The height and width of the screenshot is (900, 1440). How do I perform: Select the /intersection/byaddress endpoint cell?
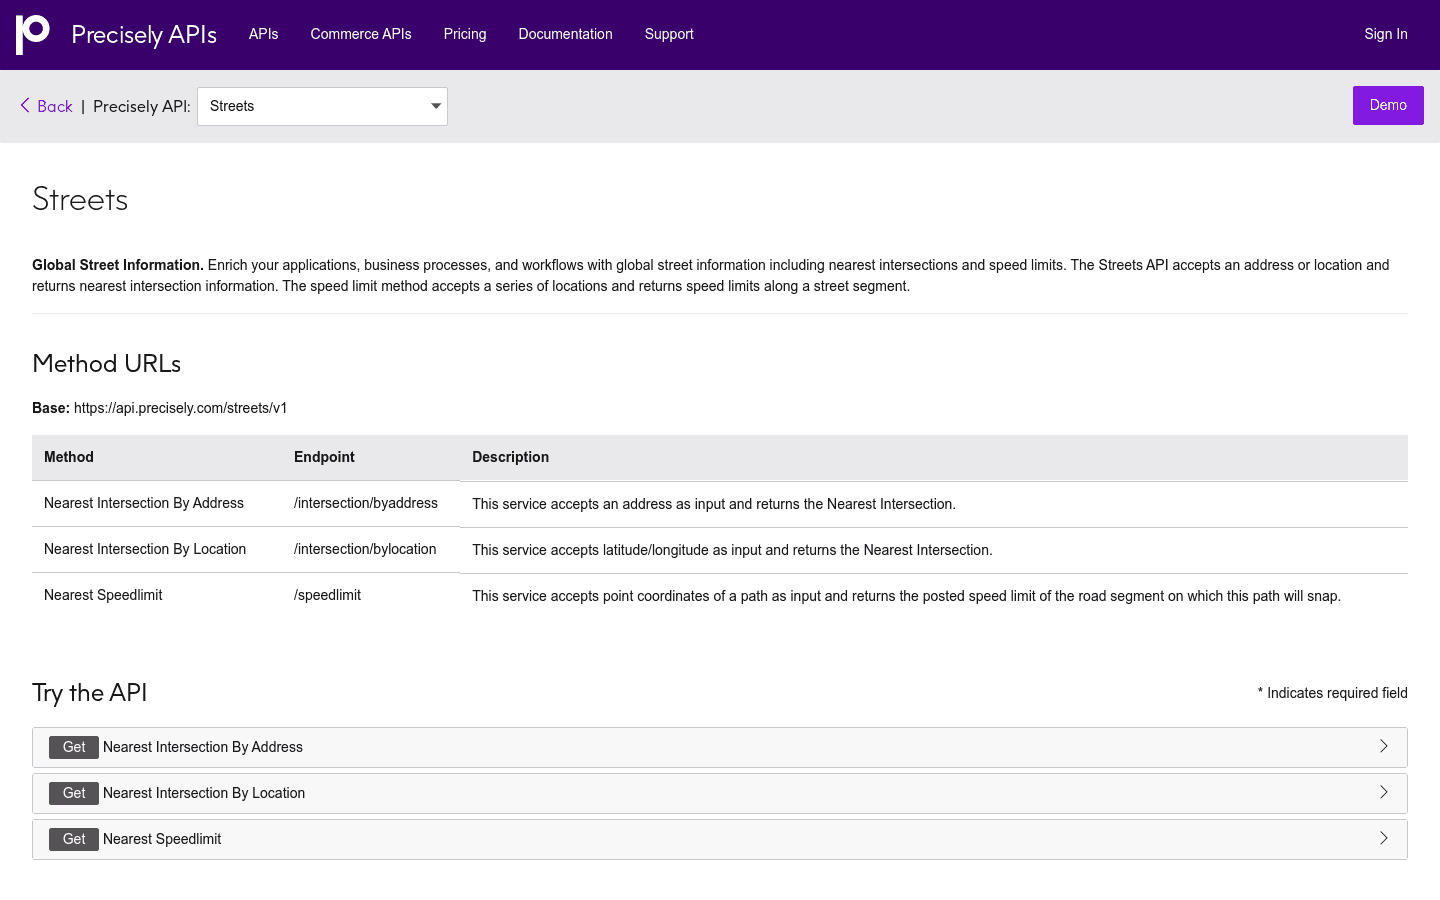click(x=366, y=503)
